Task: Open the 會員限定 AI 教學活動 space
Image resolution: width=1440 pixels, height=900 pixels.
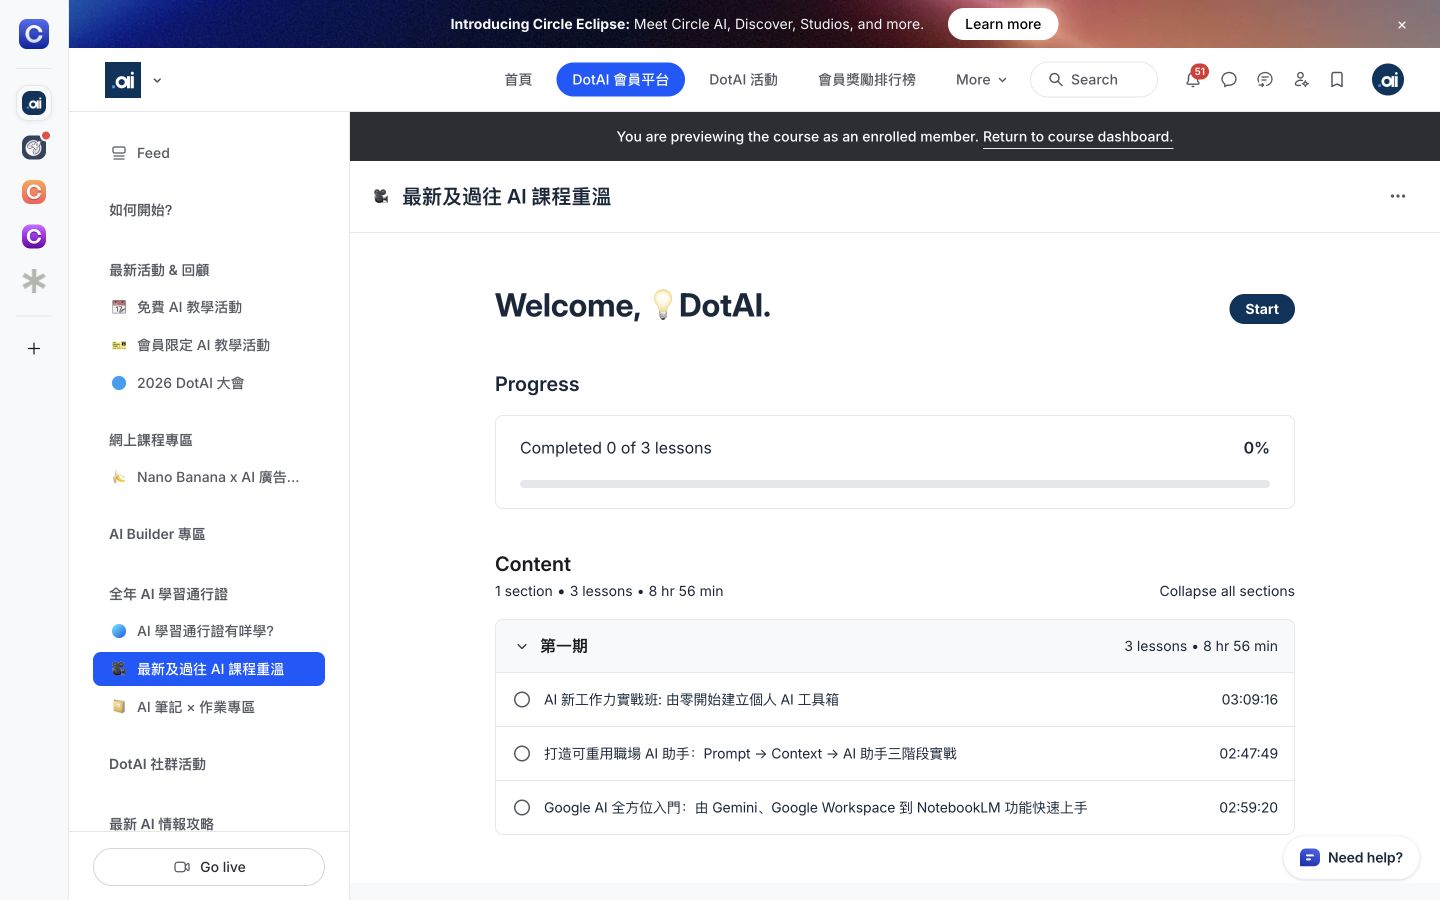Action: coord(209,345)
